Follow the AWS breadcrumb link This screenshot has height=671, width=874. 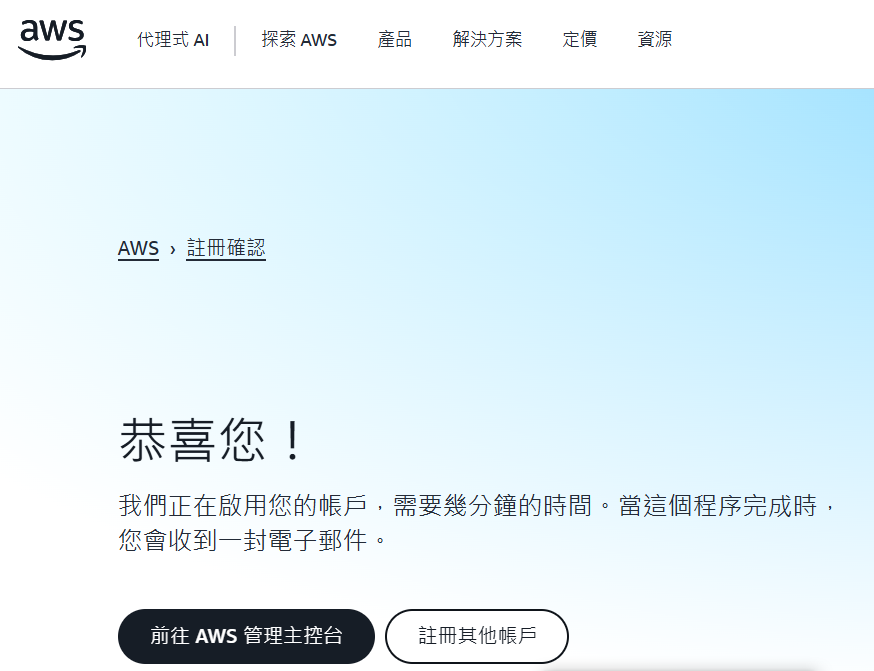point(138,248)
